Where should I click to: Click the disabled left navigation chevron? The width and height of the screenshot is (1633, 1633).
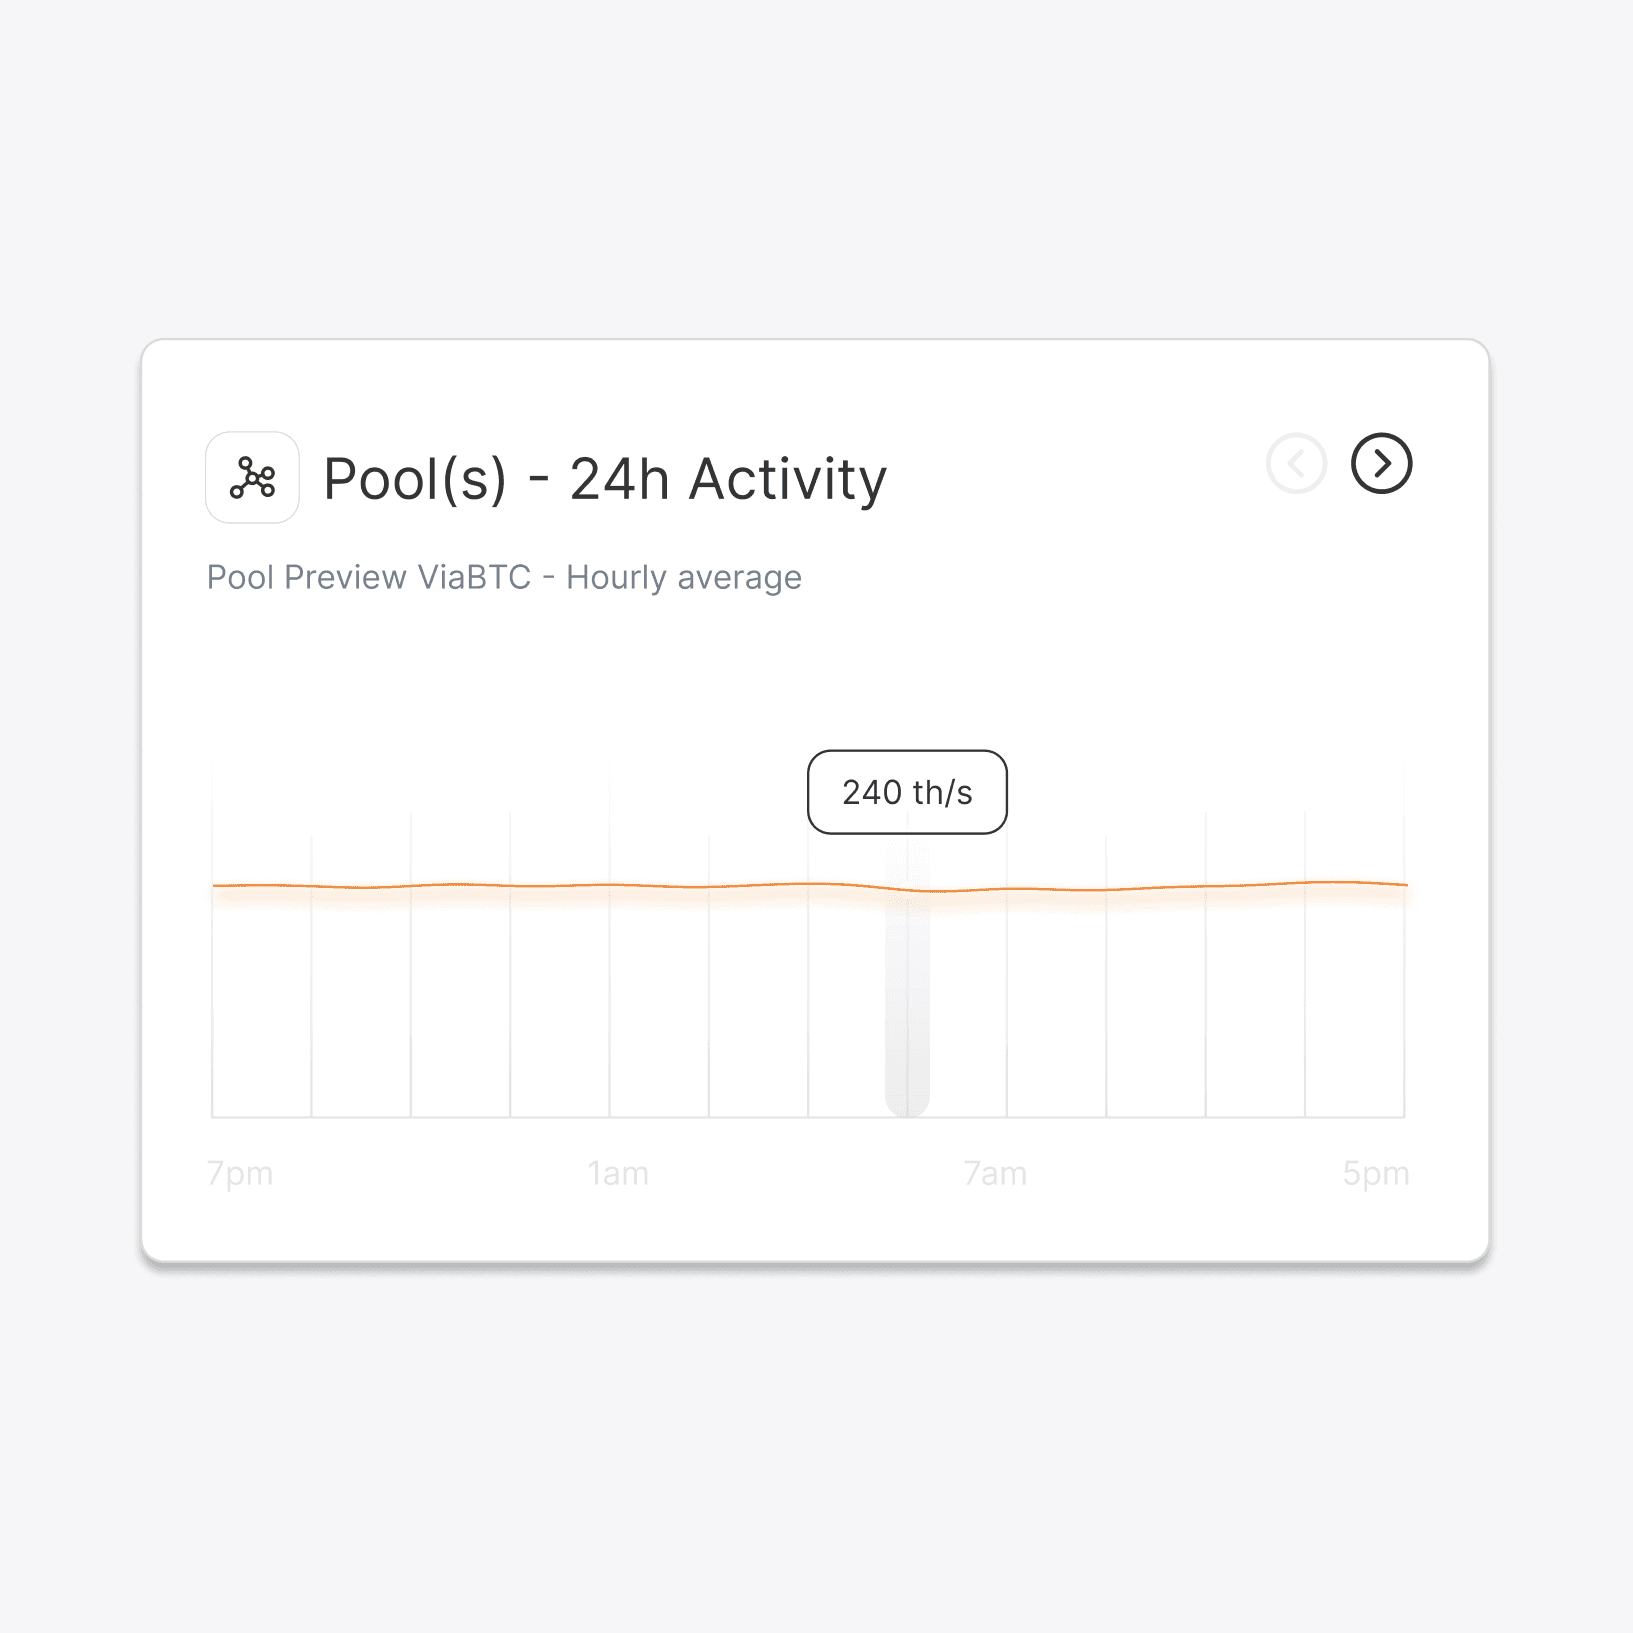pyautogui.click(x=1296, y=464)
